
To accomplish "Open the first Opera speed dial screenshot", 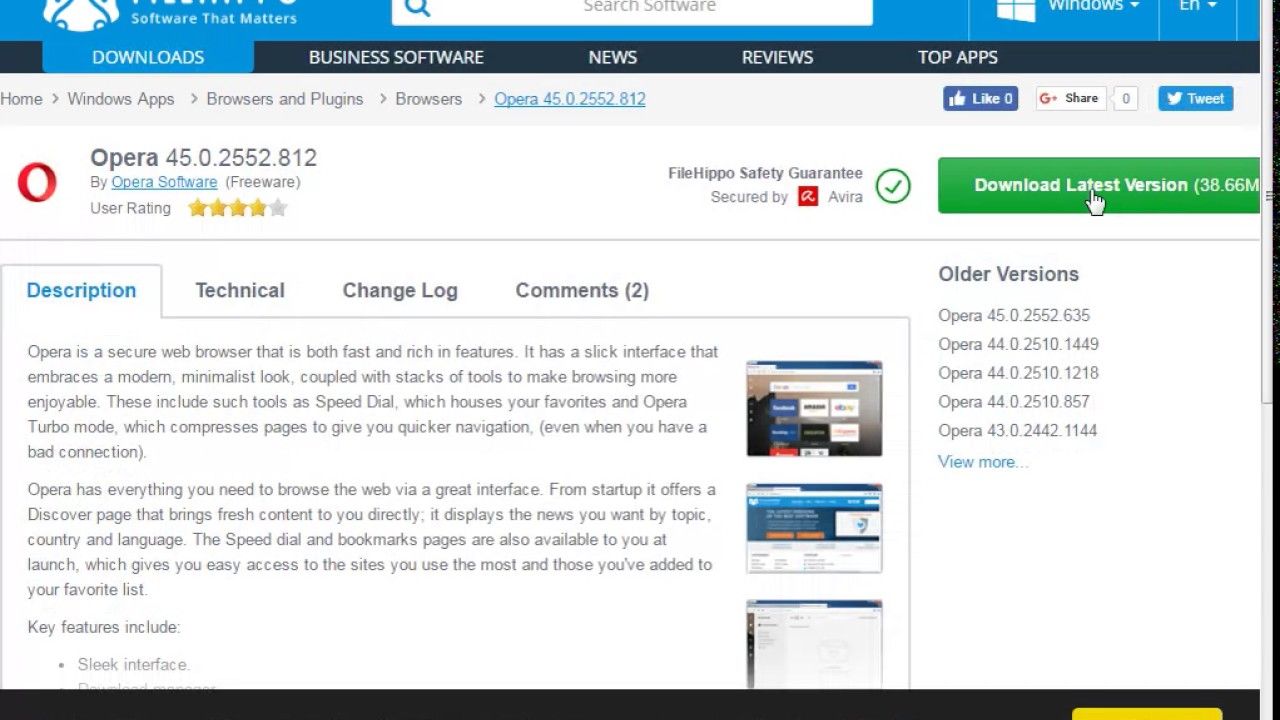I will (x=814, y=408).
